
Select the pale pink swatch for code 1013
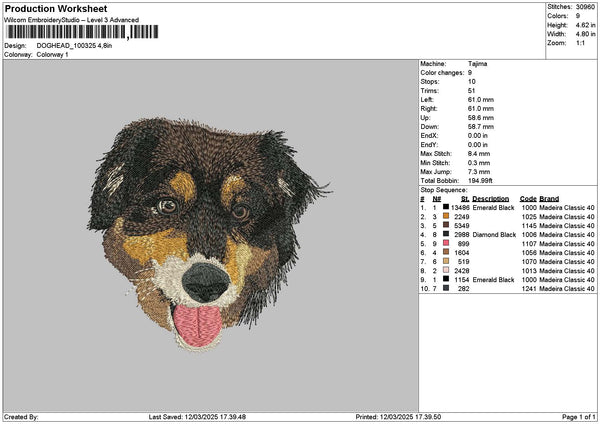445,270
